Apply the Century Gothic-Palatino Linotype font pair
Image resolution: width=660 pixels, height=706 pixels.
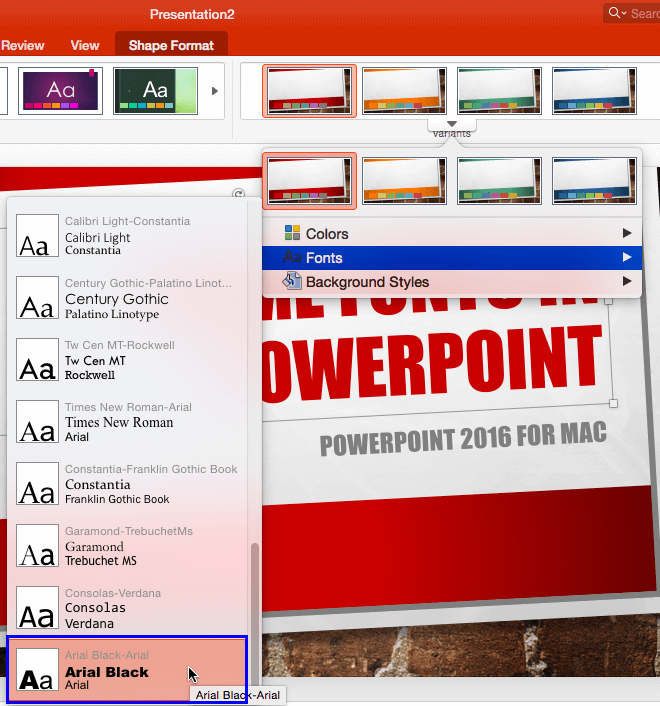point(127,297)
